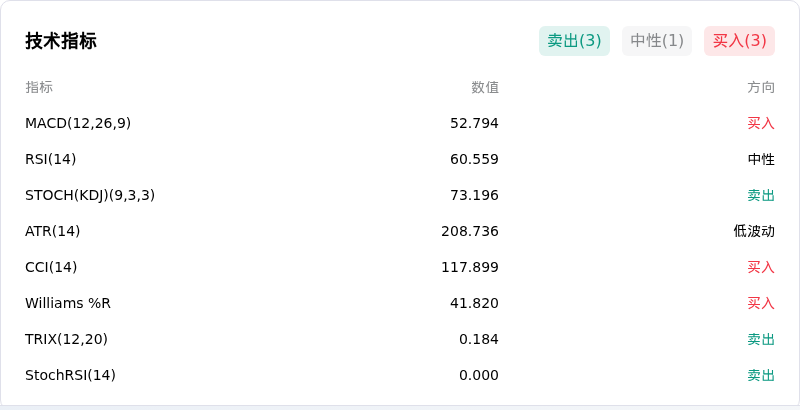Screen dimensions: 800x410
Task: Click the 低波动 direction label for ATR
Action: (x=754, y=231)
